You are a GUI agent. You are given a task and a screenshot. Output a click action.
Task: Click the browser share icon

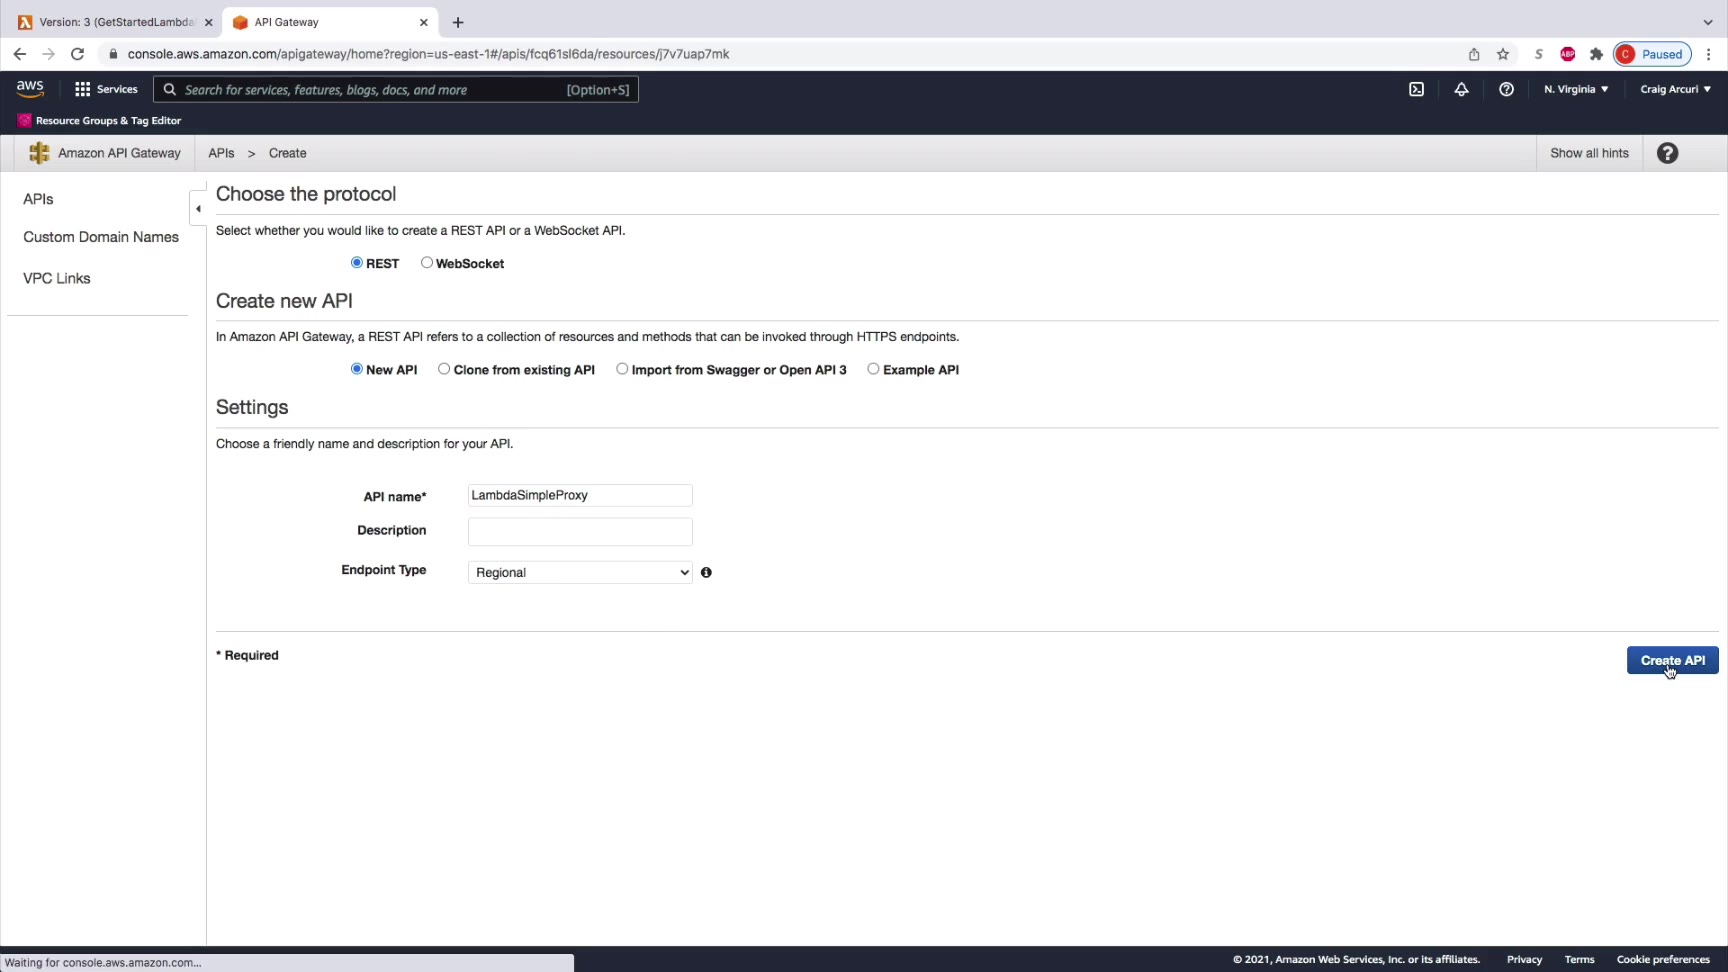tap(1474, 54)
